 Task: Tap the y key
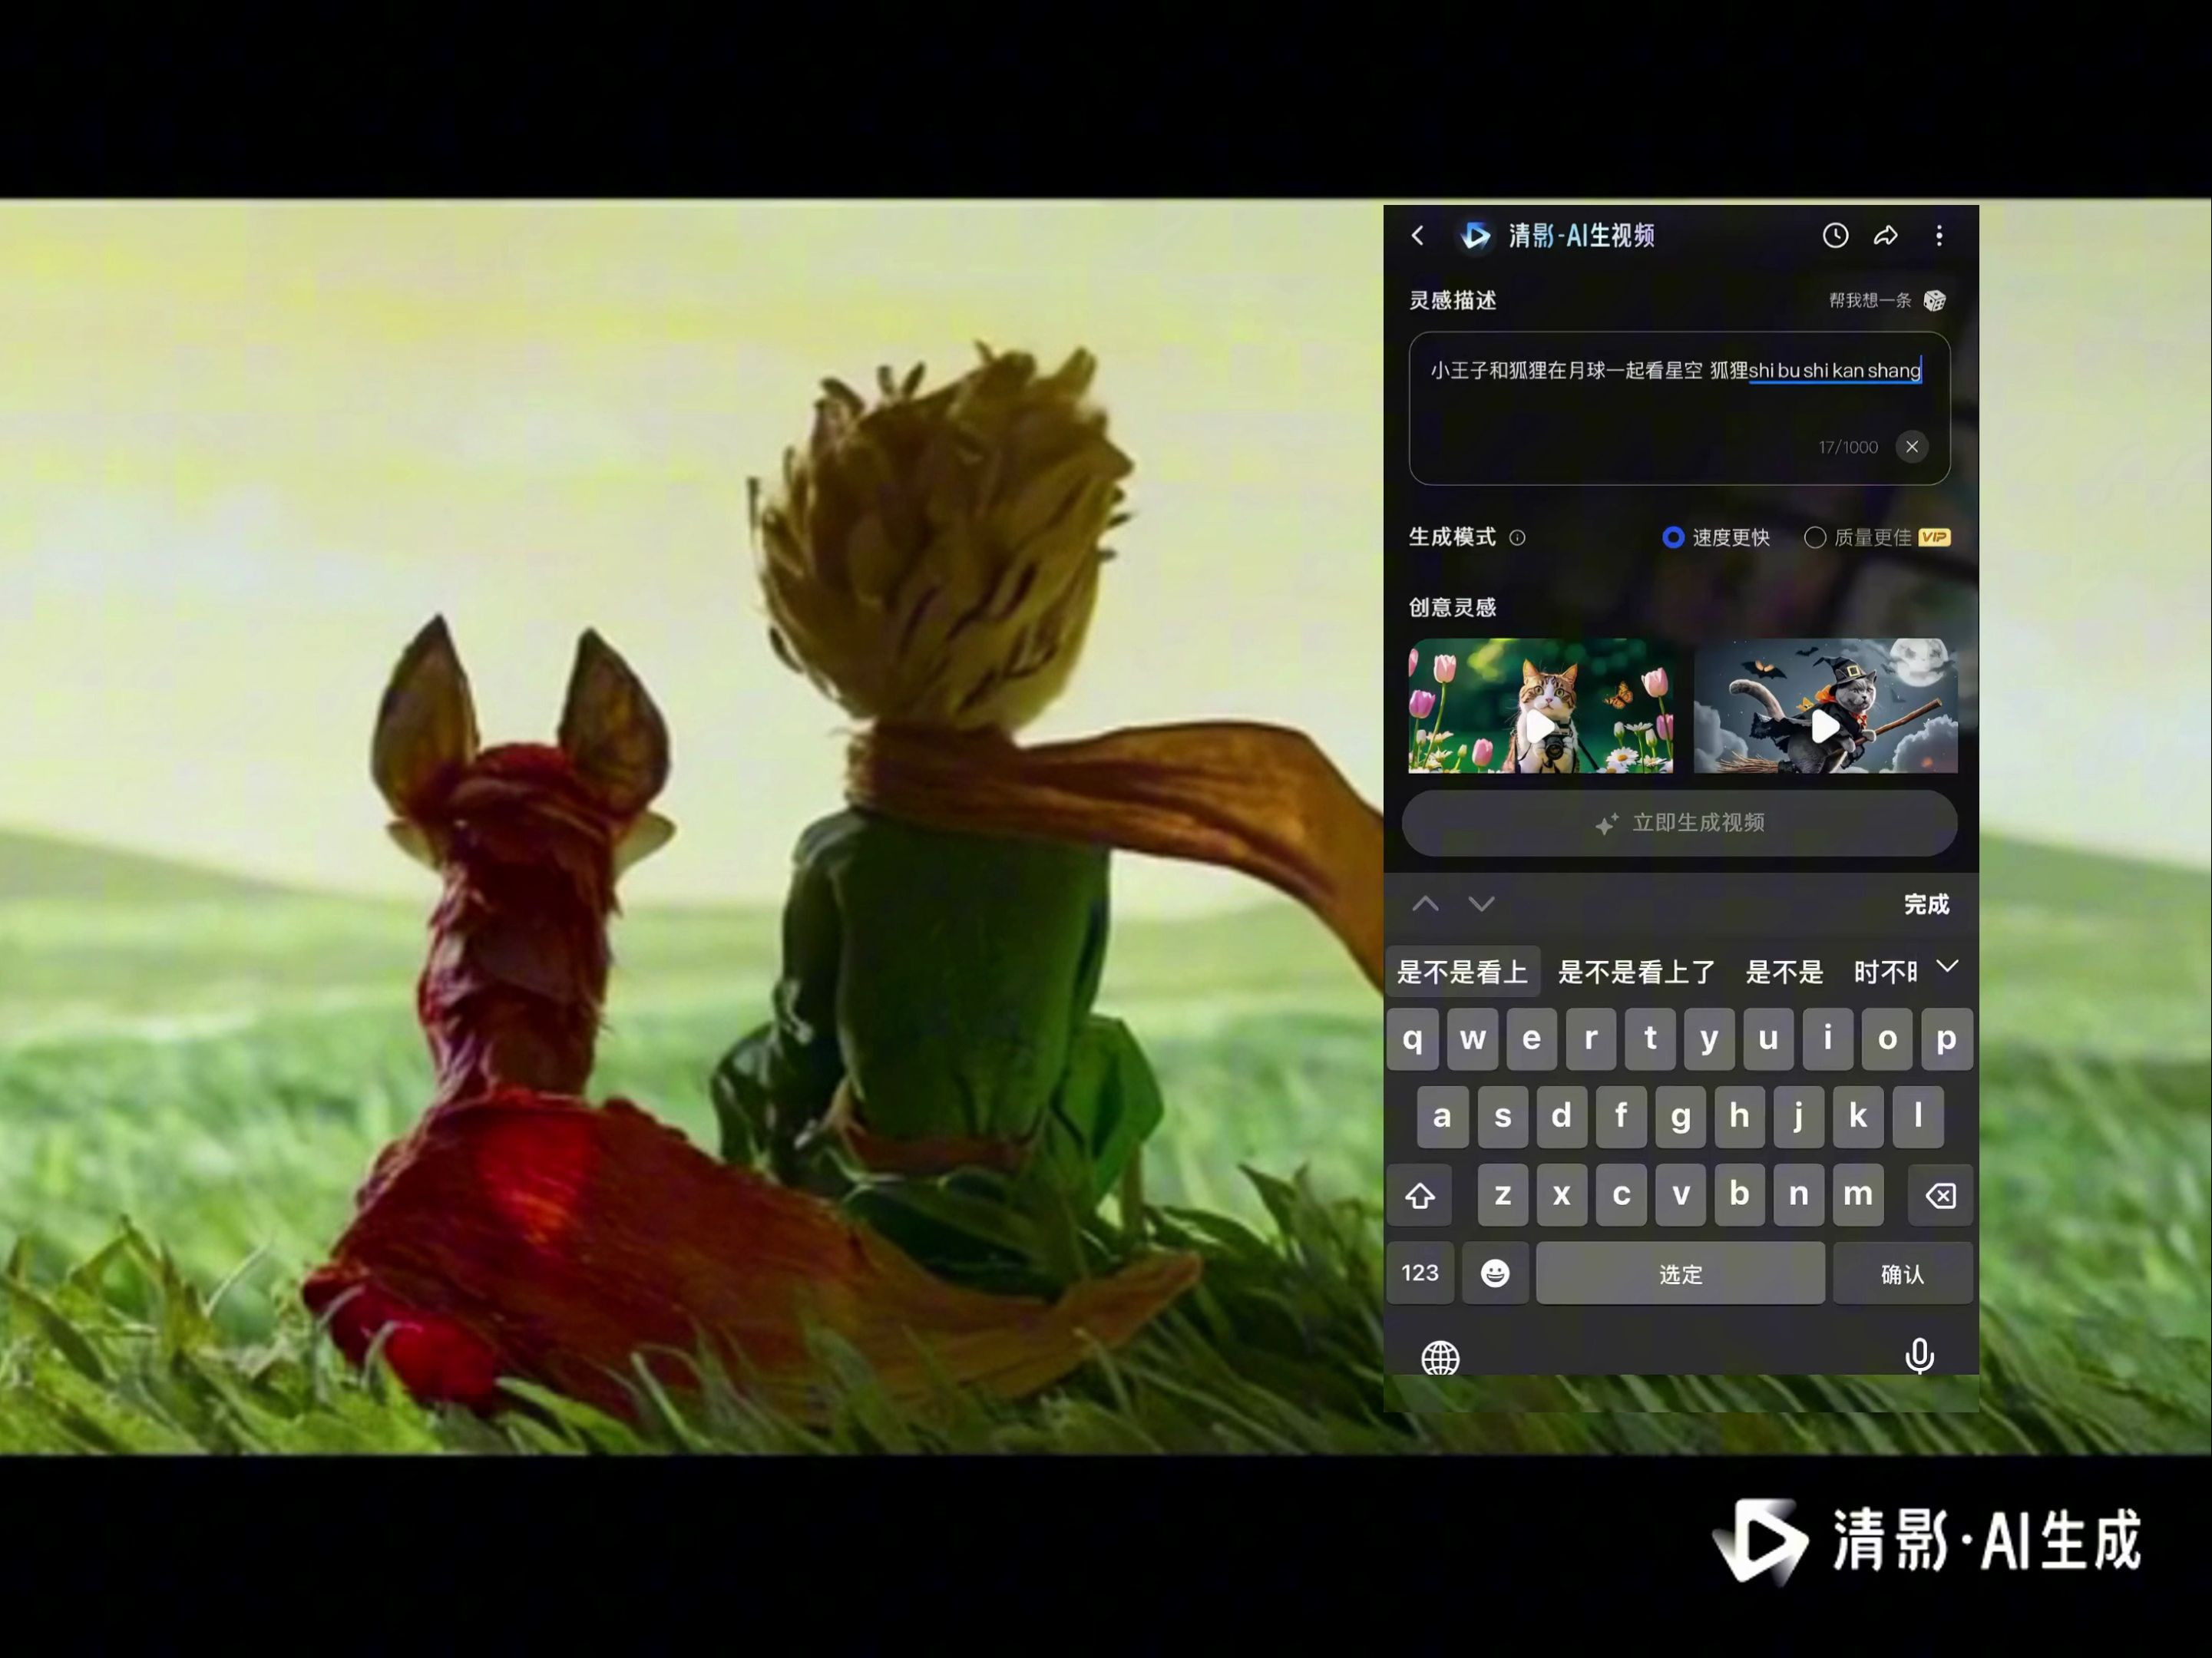(1709, 1039)
